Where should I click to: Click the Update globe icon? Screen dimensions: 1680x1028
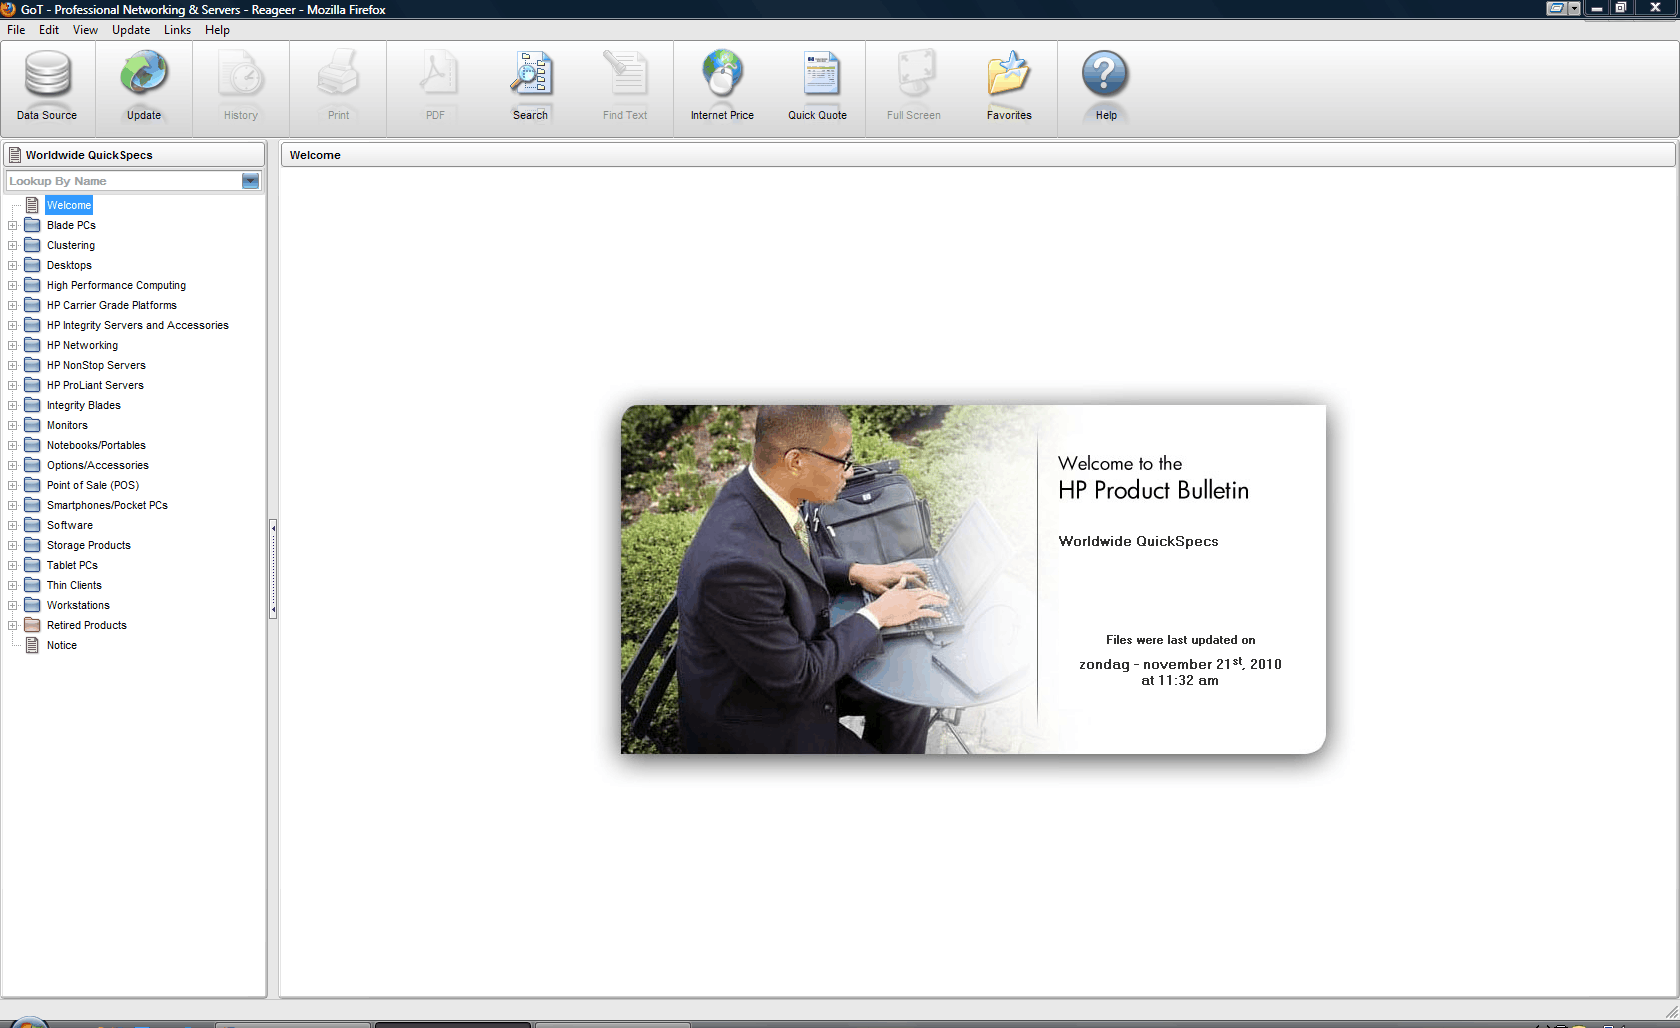(x=144, y=75)
